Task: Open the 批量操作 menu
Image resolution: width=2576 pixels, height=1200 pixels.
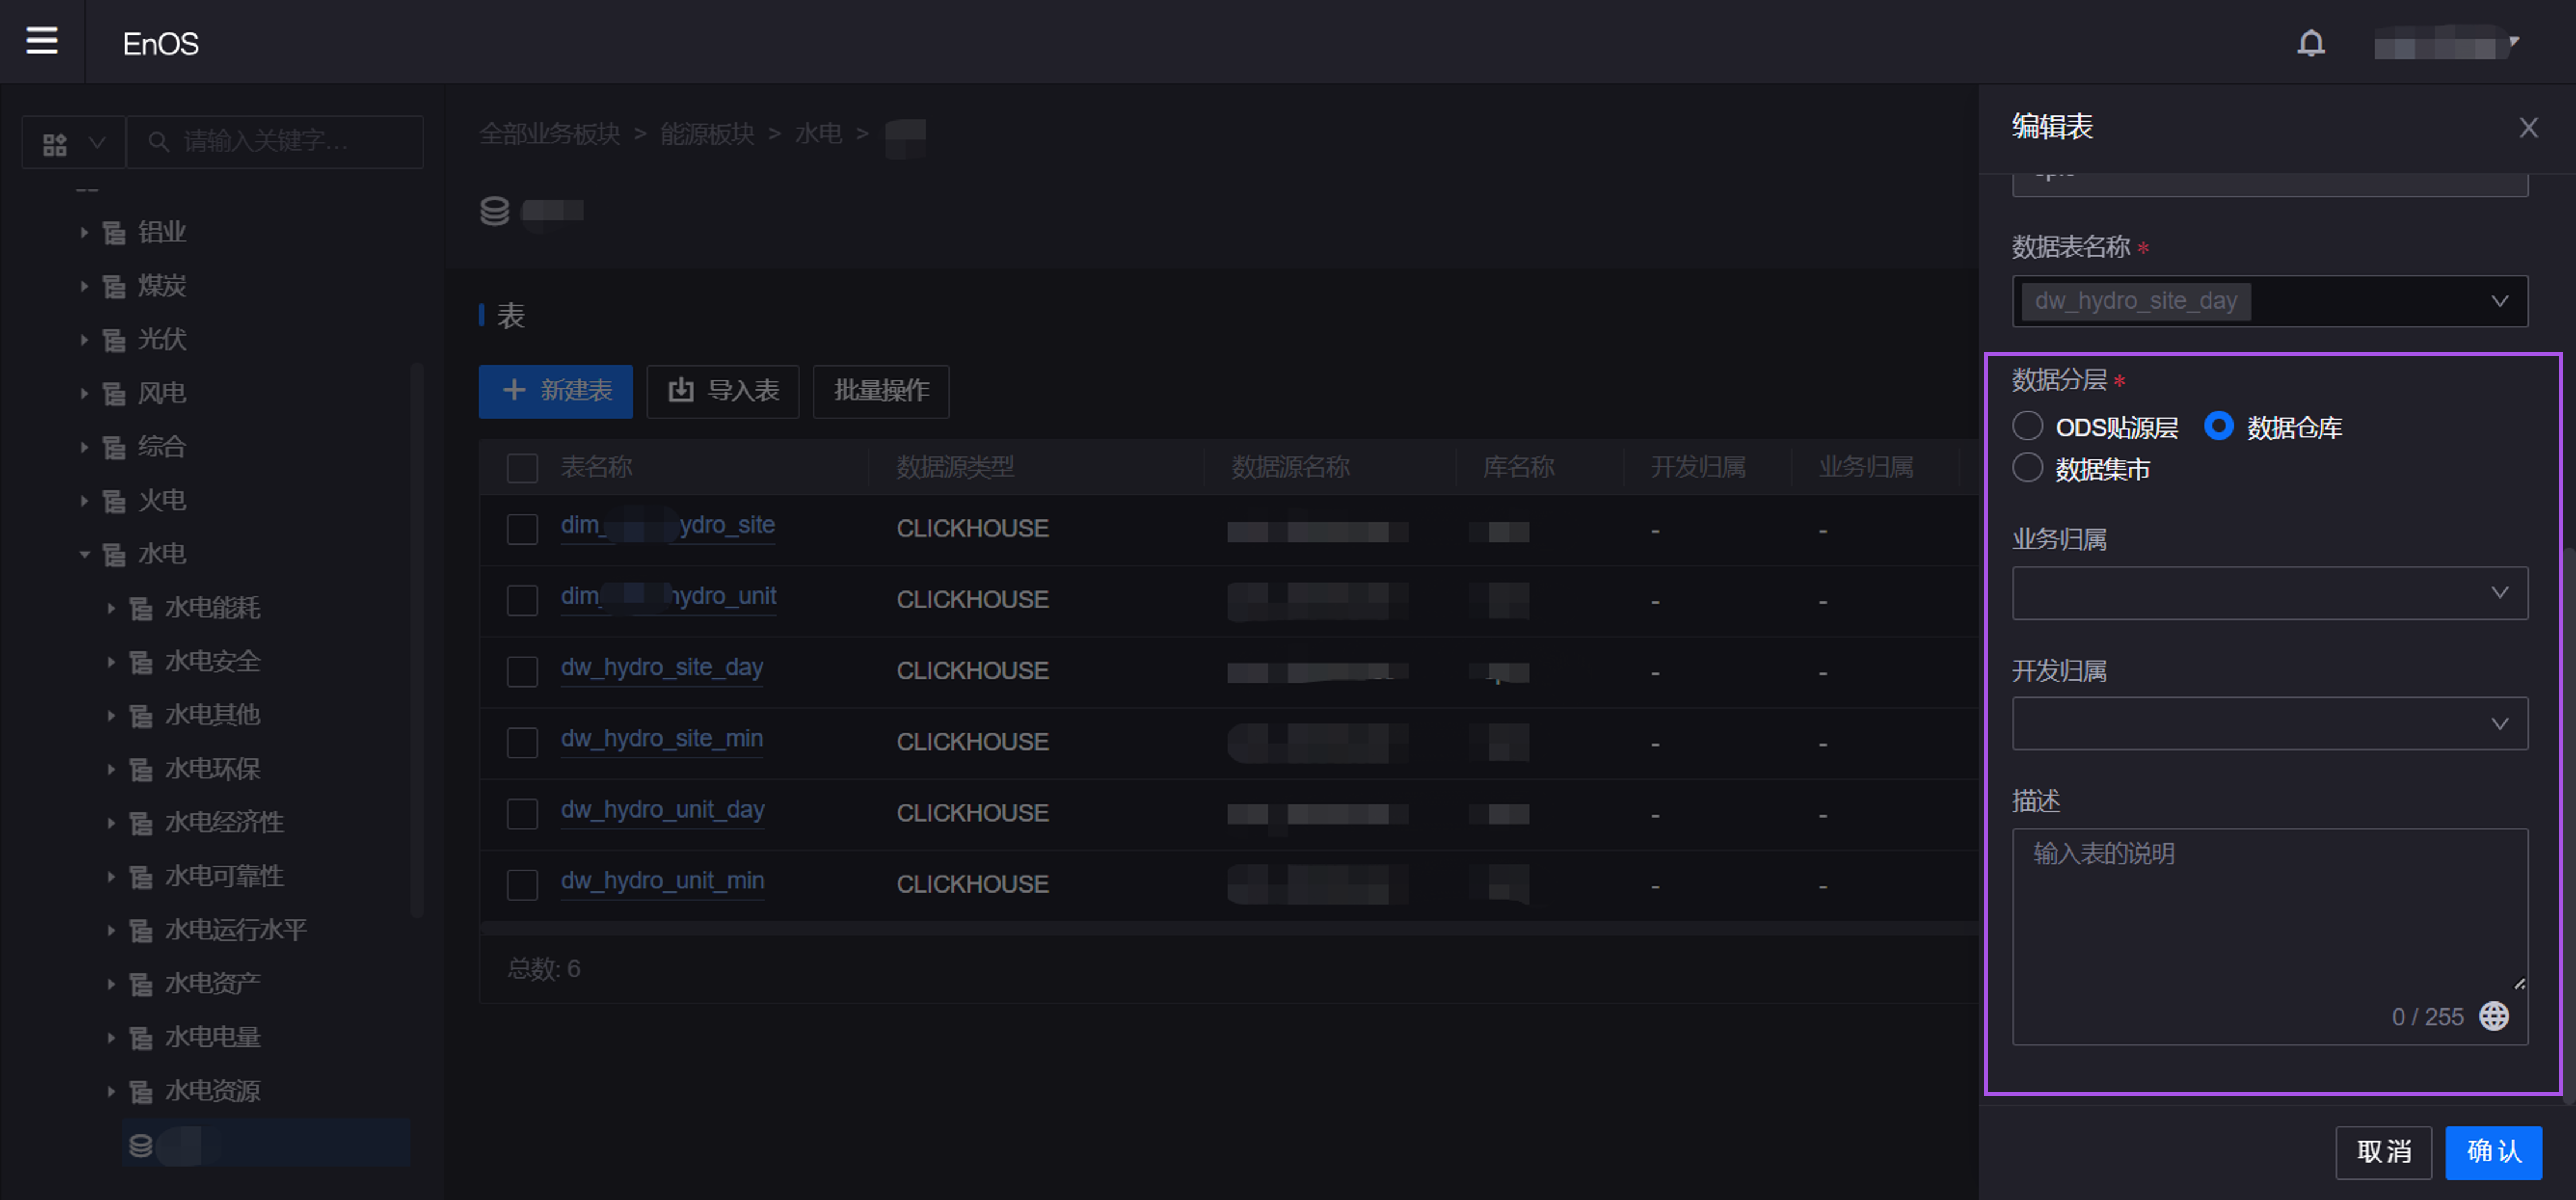Action: click(881, 391)
